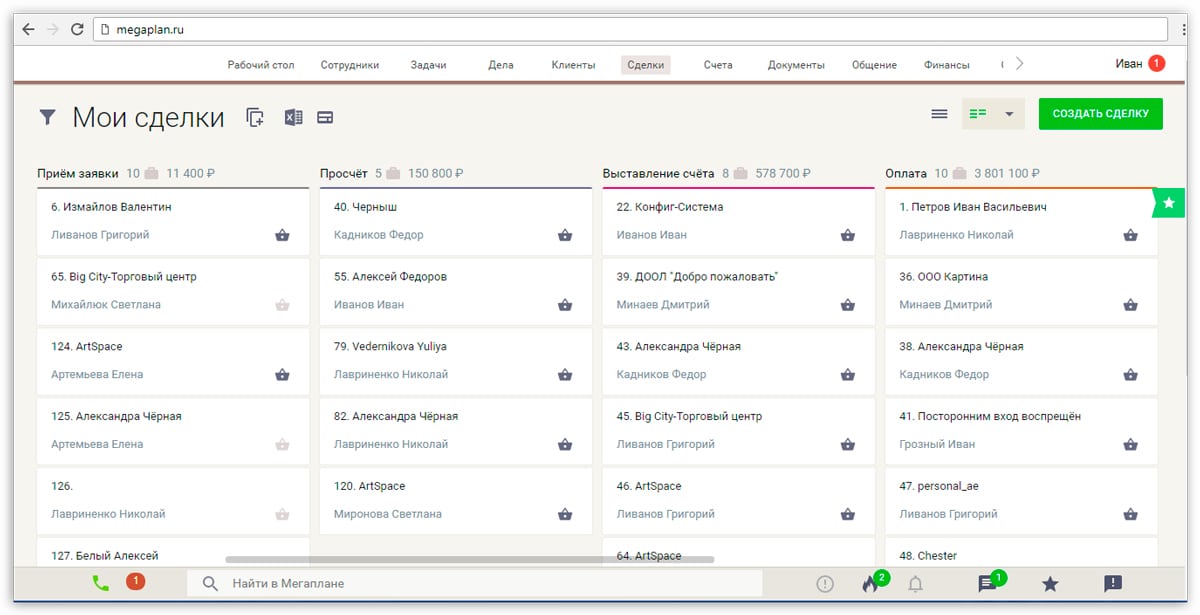The height and width of the screenshot is (615, 1200).
Task: Open favorites star in bottom bar
Action: 1050,584
